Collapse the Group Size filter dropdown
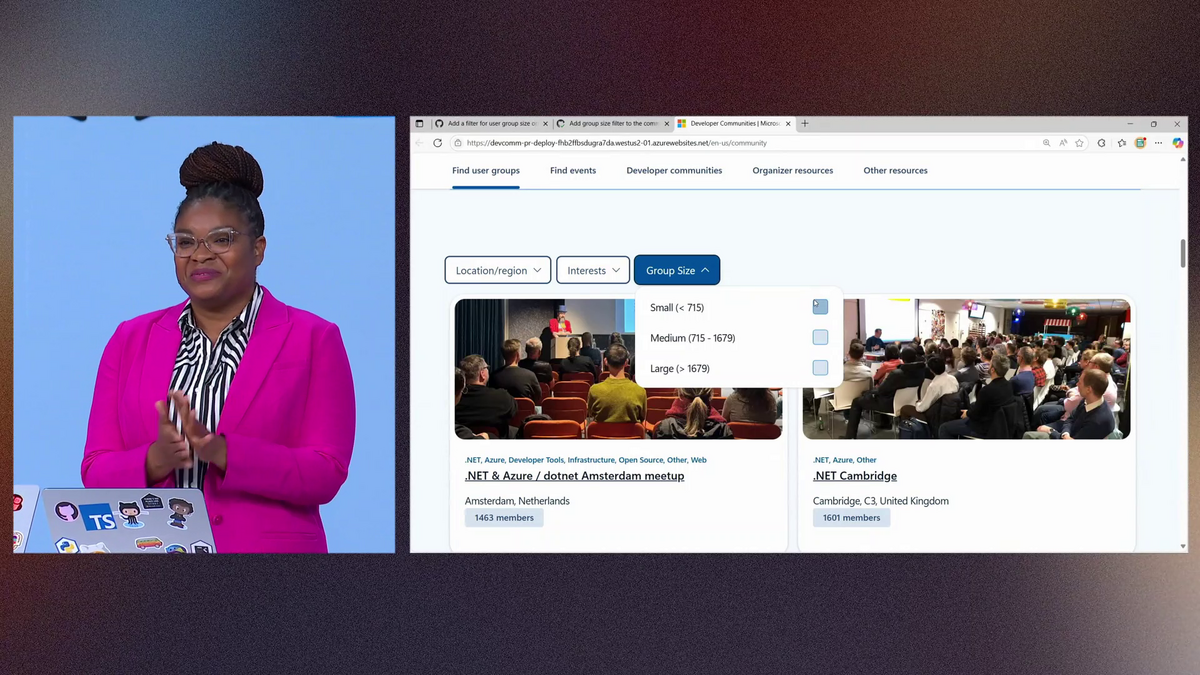The image size is (1200, 675). point(677,270)
